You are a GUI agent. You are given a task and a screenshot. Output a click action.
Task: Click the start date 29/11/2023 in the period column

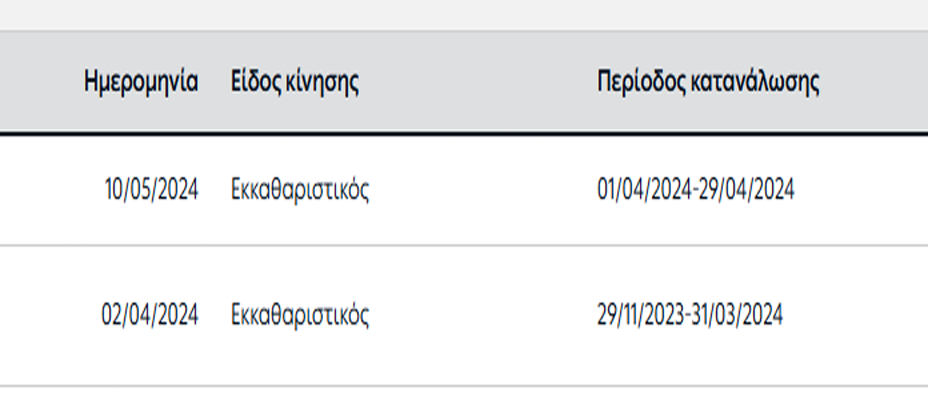pyautogui.click(x=640, y=315)
